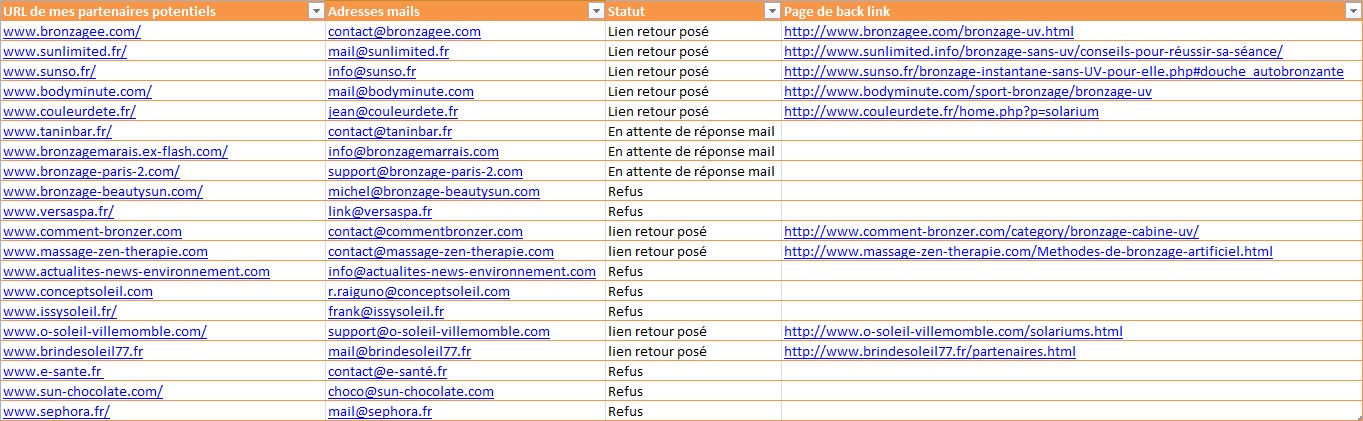Select the Statut cell for www.sephora.fr/
This screenshot has width=1363, height=421.
692,411
